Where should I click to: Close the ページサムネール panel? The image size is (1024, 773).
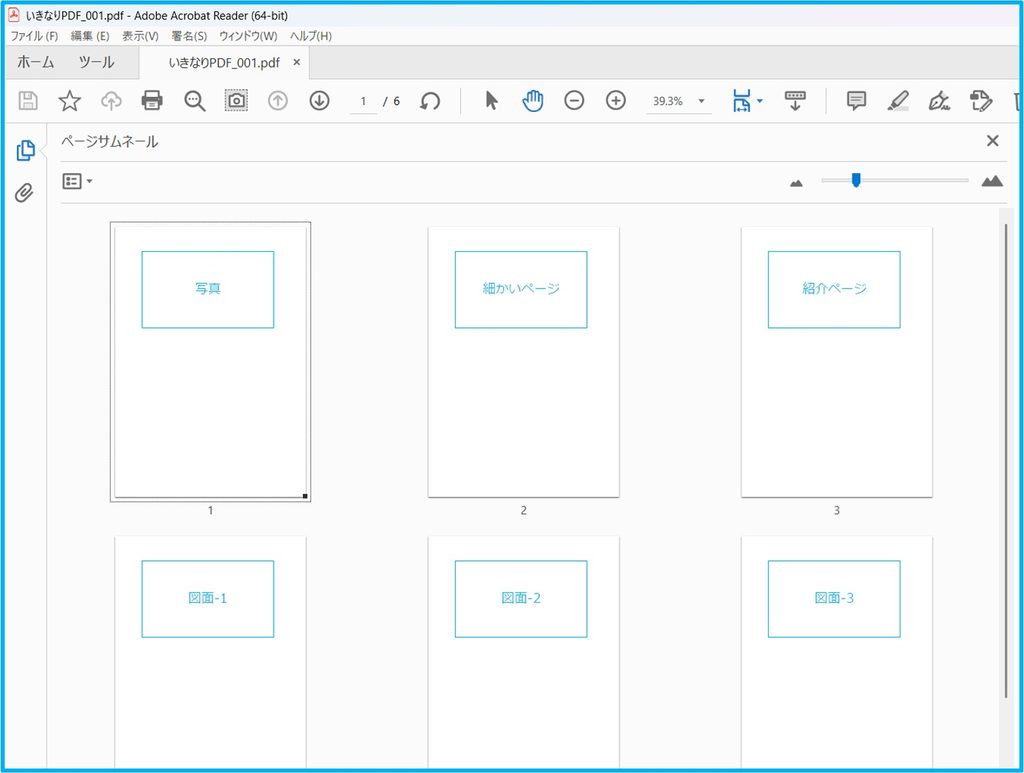tap(993, 140)
